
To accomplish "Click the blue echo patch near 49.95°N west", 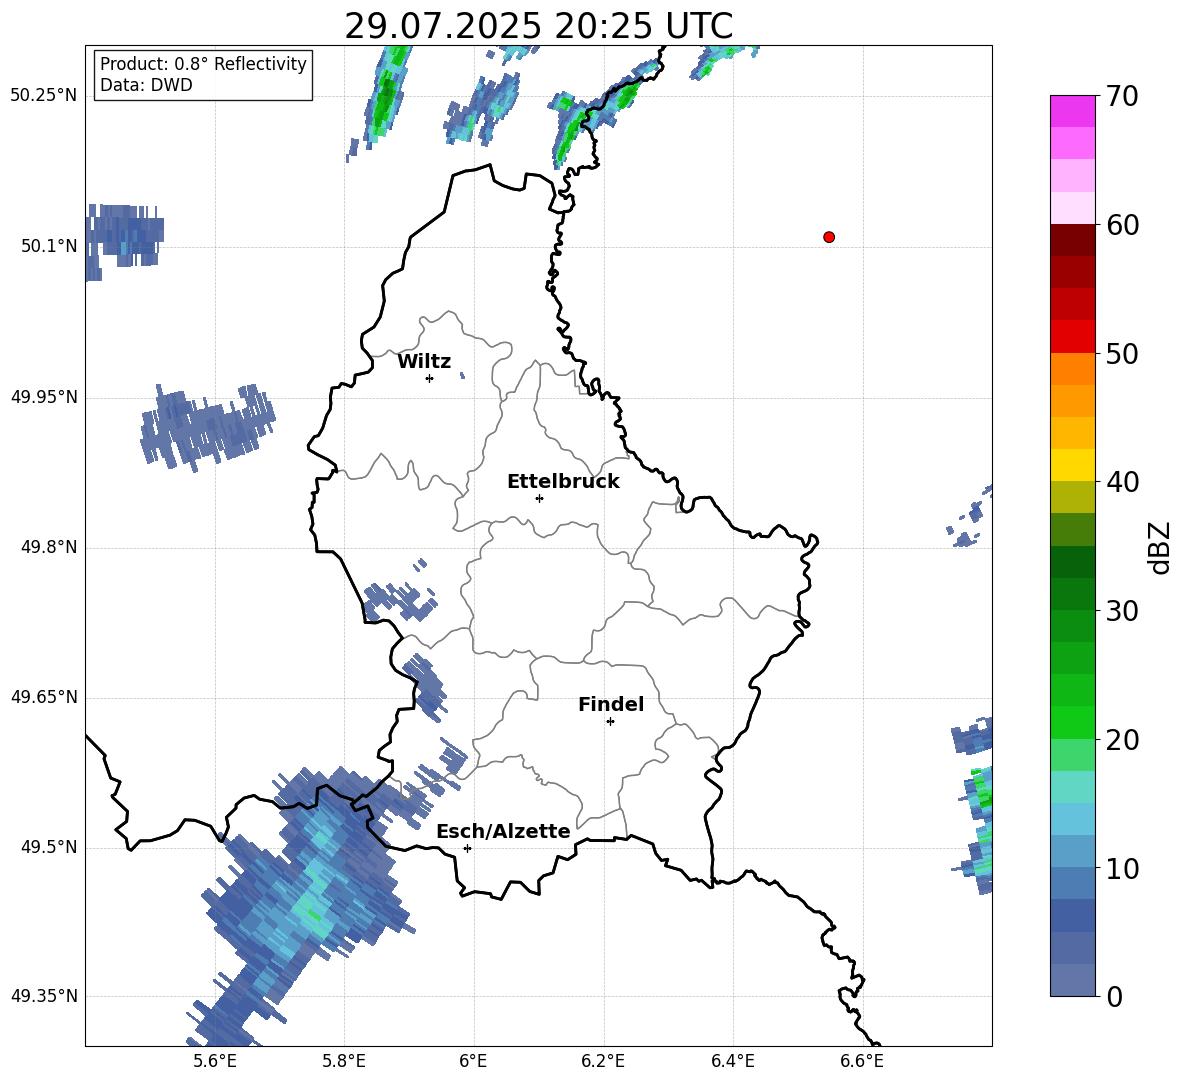I will [208, 427].
